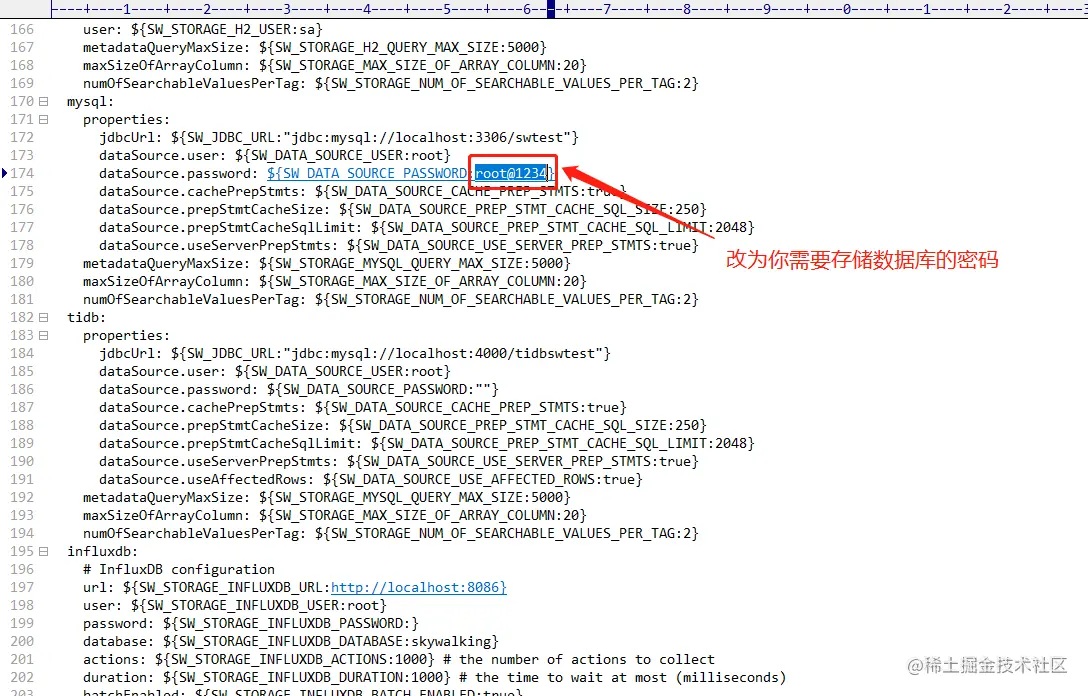Collapse the tidb fold marker, line 182
Image resolution: width=1088 pixels, height=696 pixels.
[x=44, y=317]
